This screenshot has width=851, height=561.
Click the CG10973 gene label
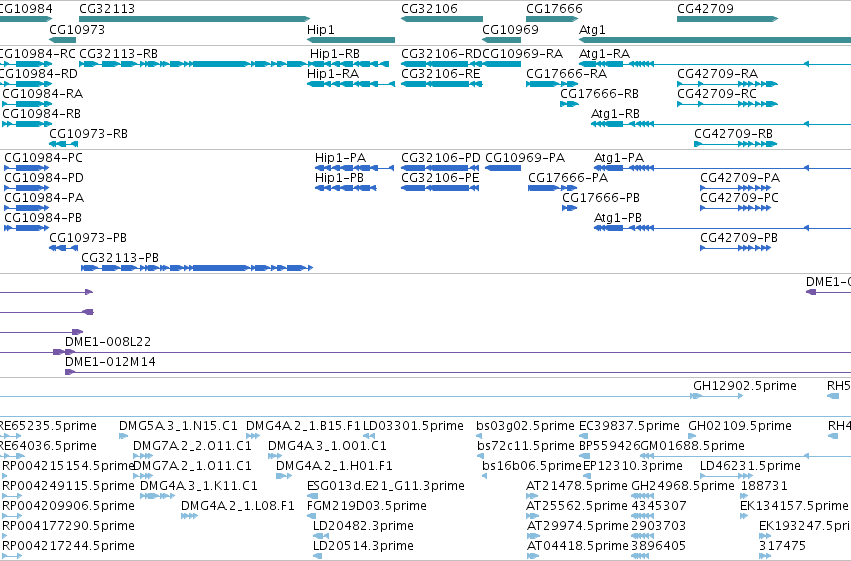click(x=77, y=30)
